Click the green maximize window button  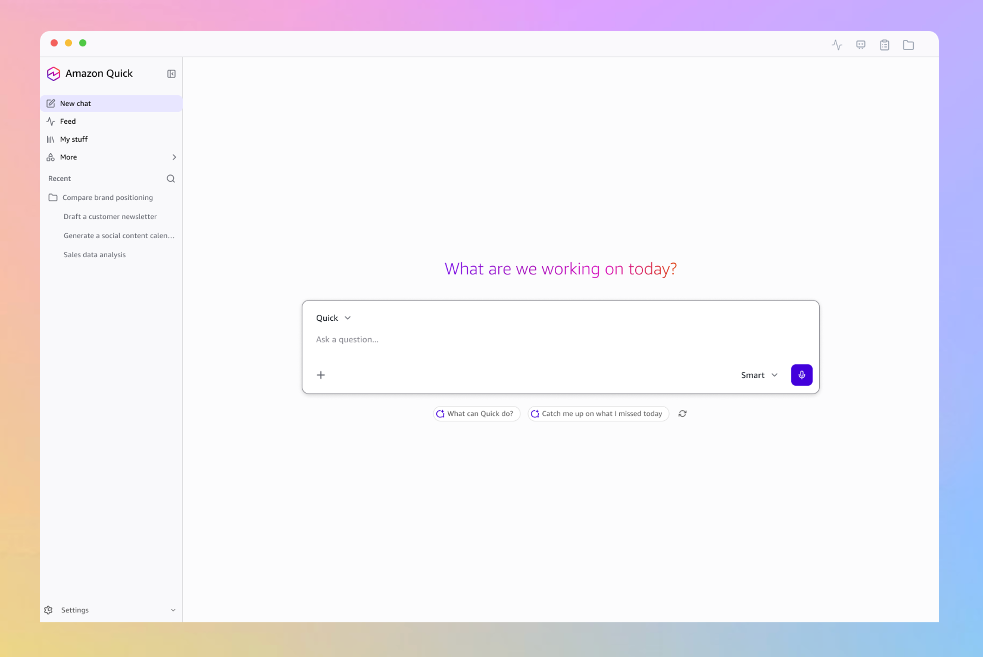point(83,43)
